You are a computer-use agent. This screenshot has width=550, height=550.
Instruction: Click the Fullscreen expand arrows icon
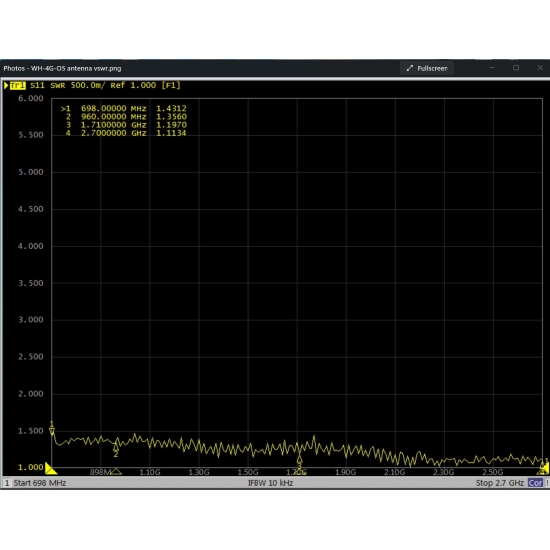pyautogui.click(x=410, y=68)
